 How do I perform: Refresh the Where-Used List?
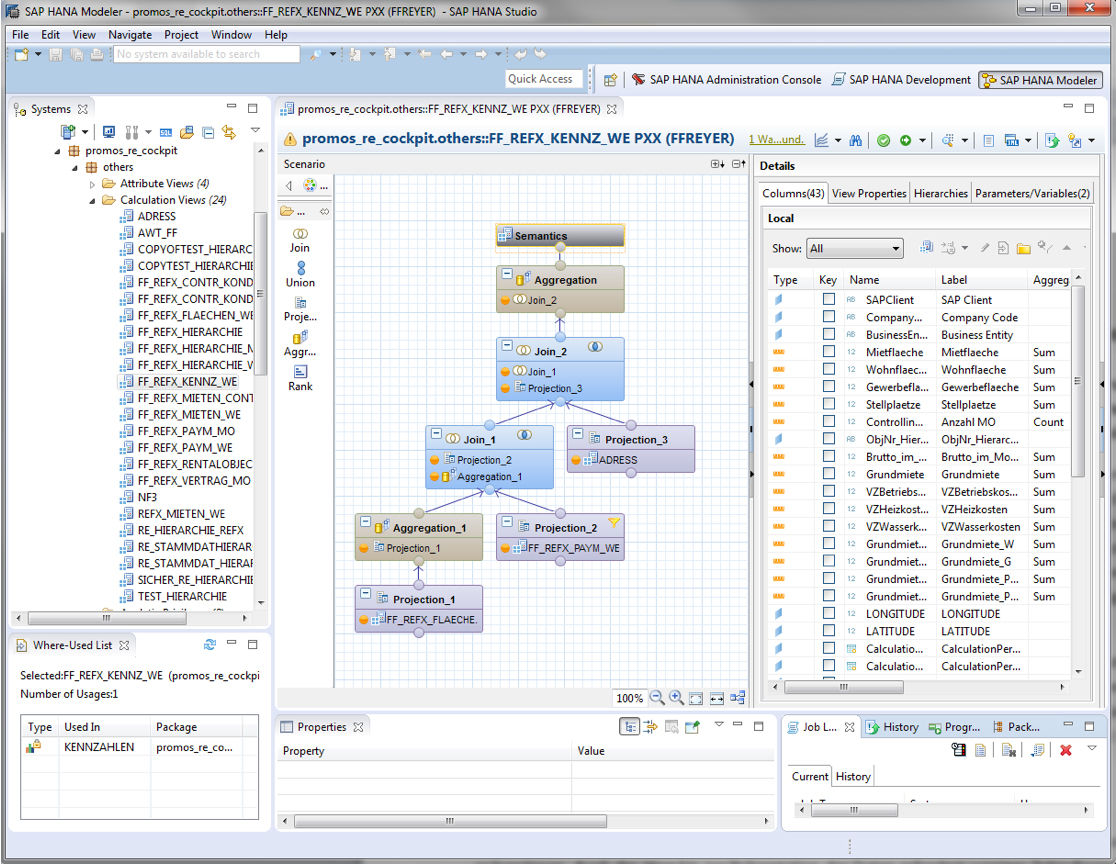point(210,645)
